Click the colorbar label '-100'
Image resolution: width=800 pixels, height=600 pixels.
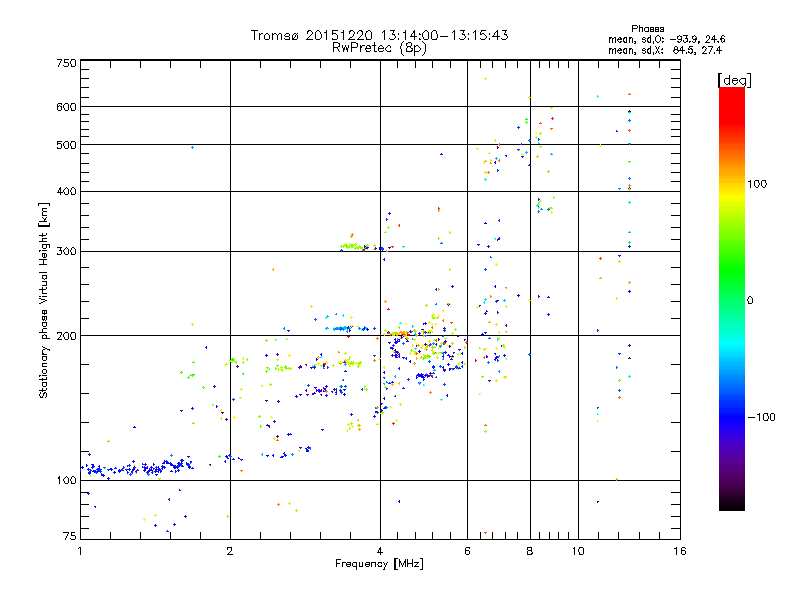(x=761, y=417)
